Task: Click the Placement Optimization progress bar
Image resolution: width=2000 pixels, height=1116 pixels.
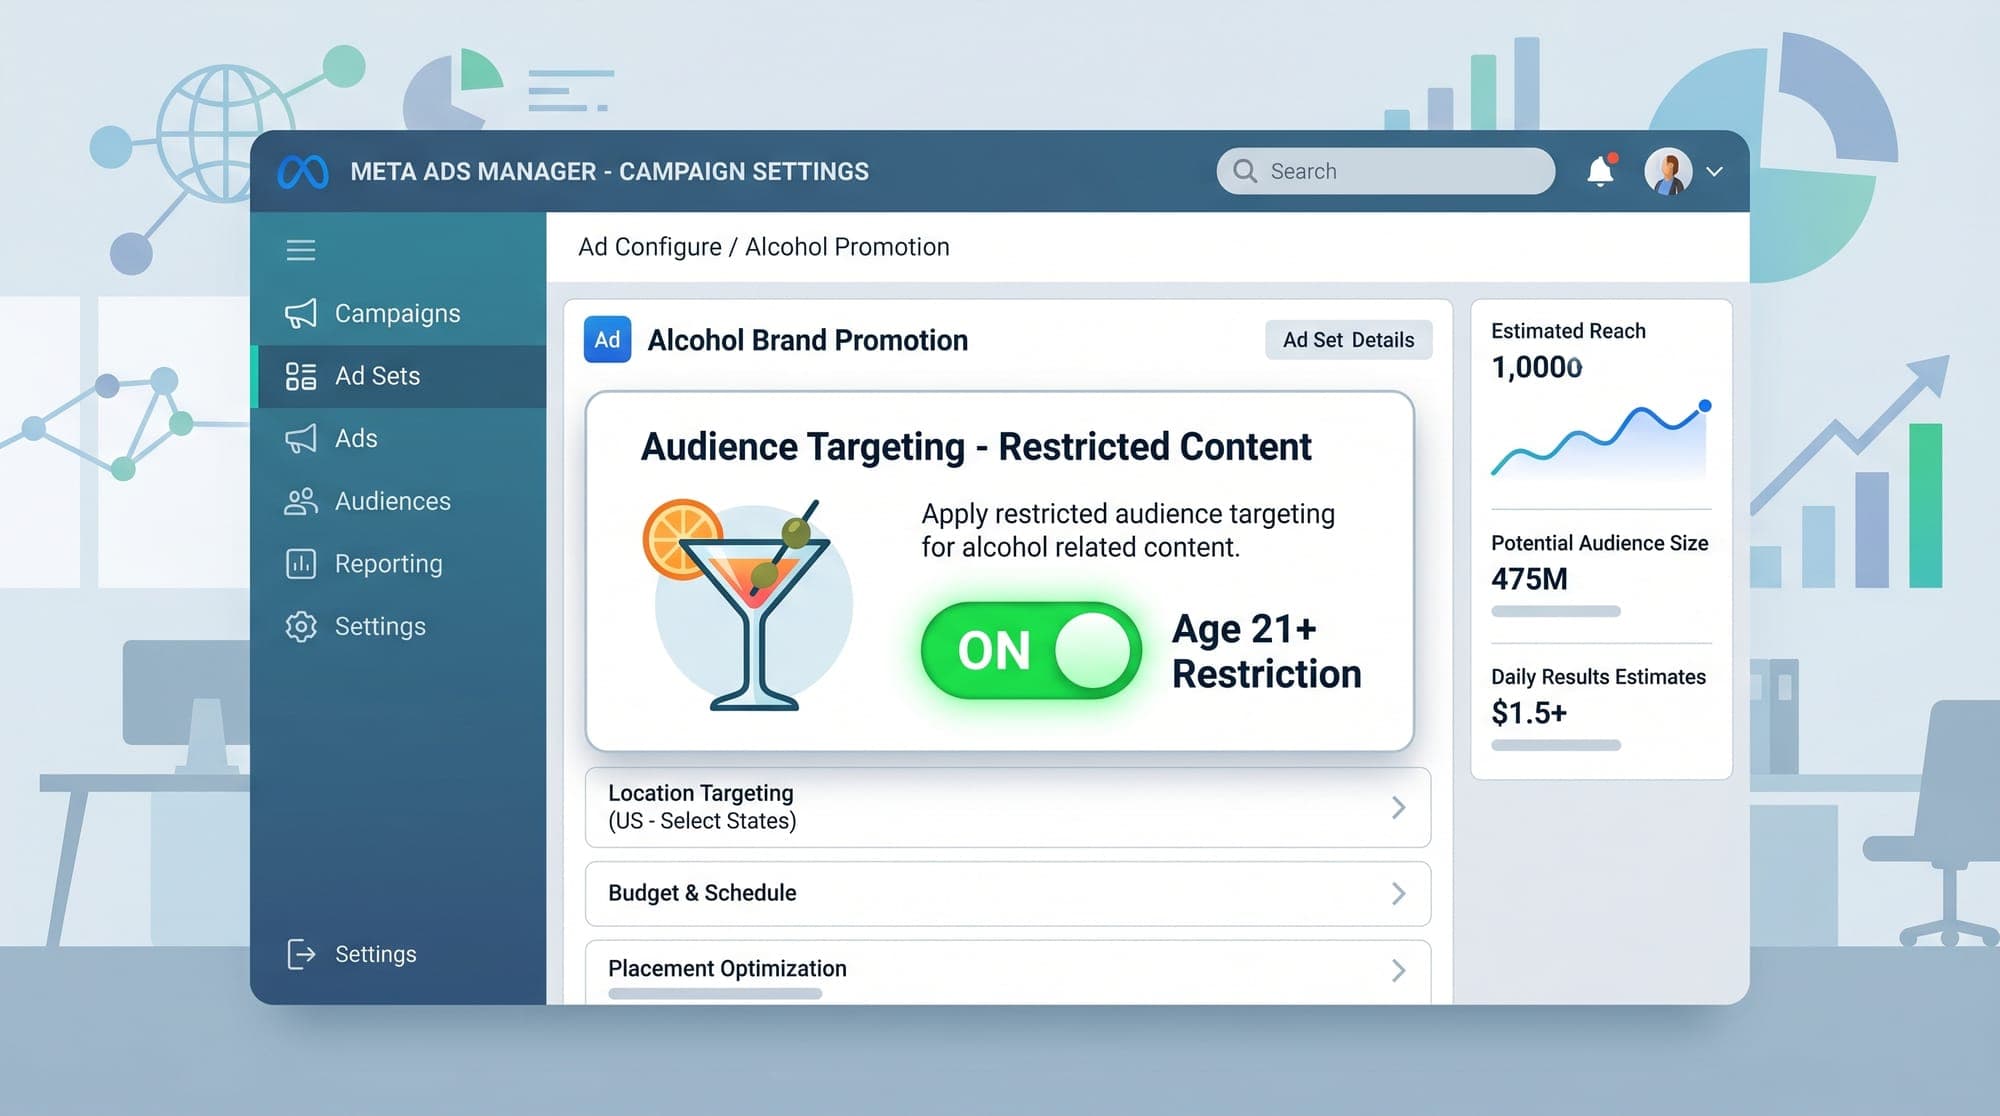Action: point(715,994)
